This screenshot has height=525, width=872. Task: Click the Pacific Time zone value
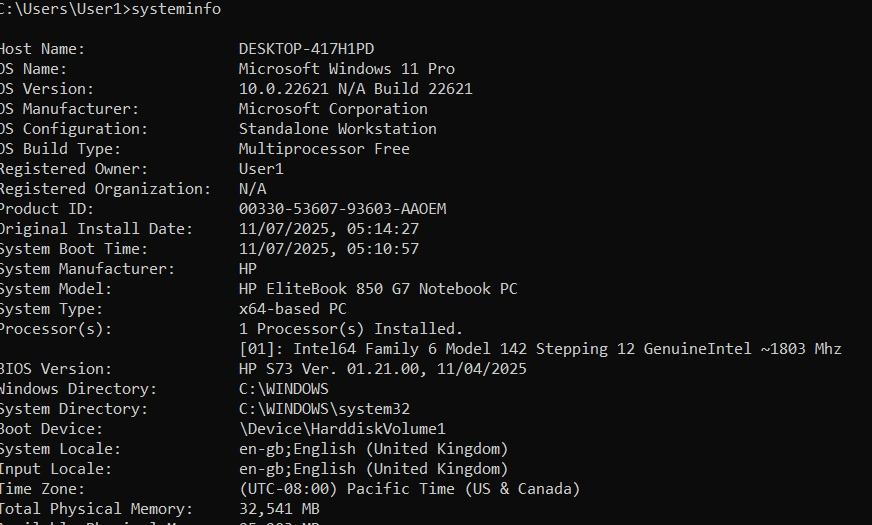click(409, 489)
